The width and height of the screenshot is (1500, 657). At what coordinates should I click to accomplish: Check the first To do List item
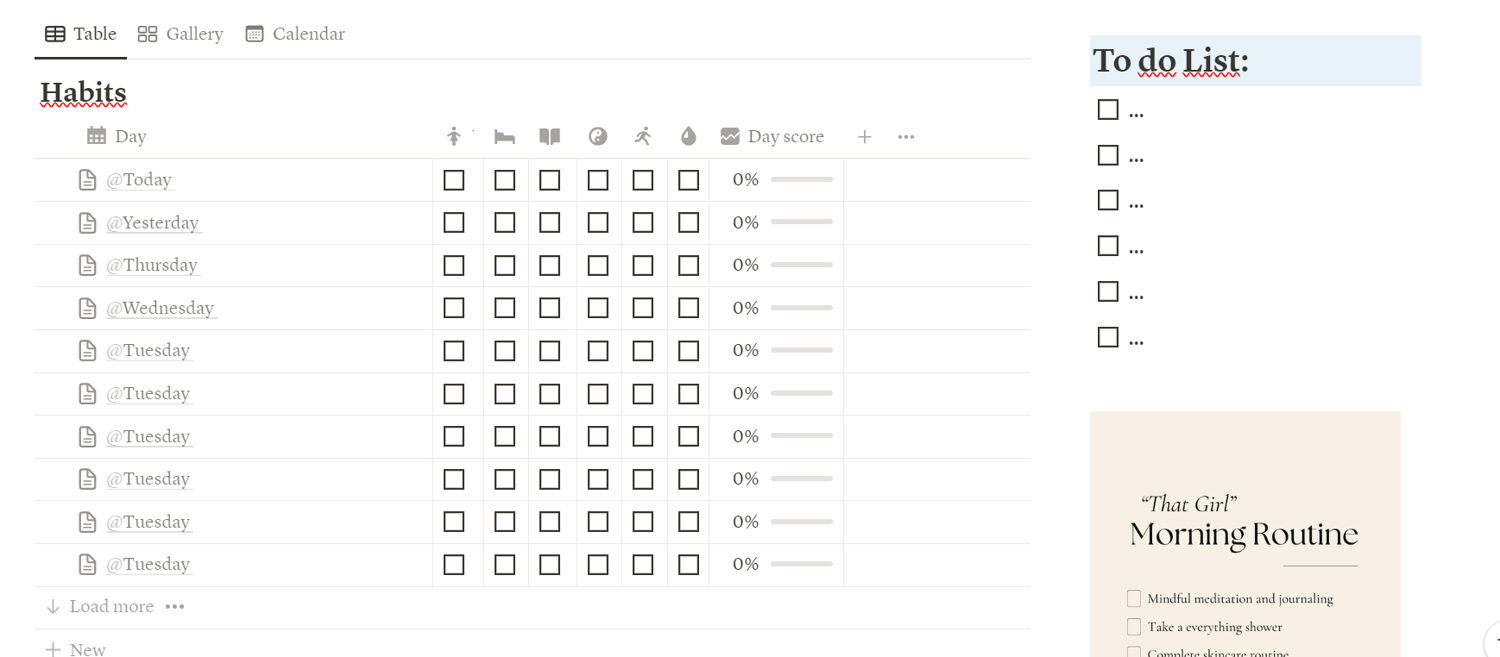pyautogui.click(x=1108, y=110)
